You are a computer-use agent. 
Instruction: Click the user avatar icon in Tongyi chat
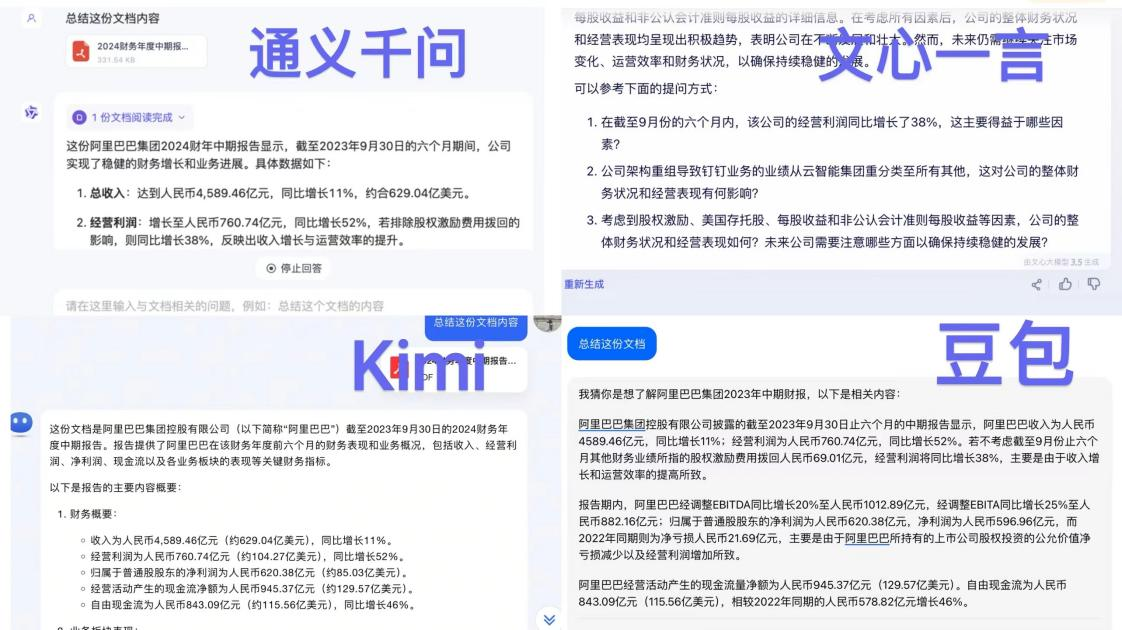pyautogui.click(x=31, y=19)
